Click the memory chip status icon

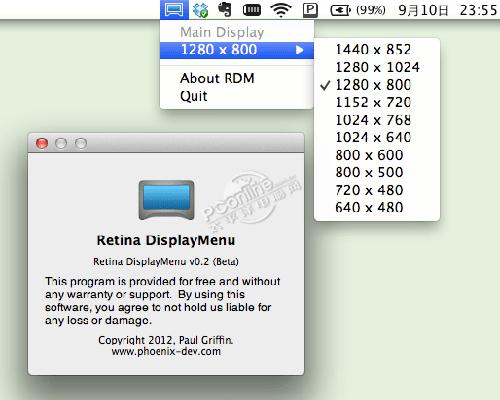pos(252,10)
